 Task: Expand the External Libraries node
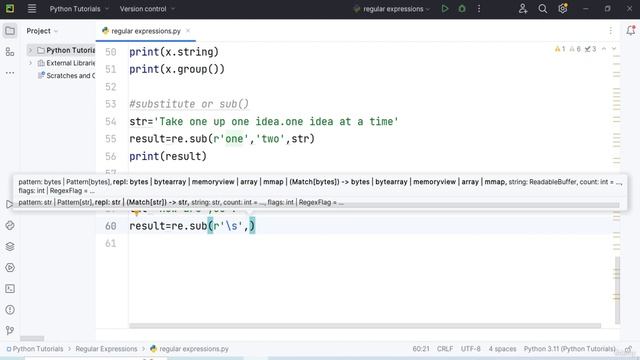click(x=30, y=63)
